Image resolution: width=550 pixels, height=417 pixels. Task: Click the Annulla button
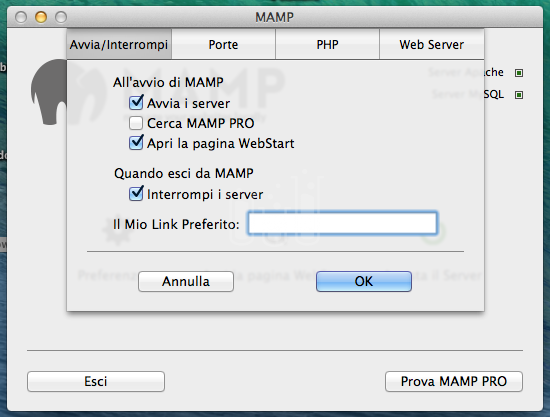186,281
